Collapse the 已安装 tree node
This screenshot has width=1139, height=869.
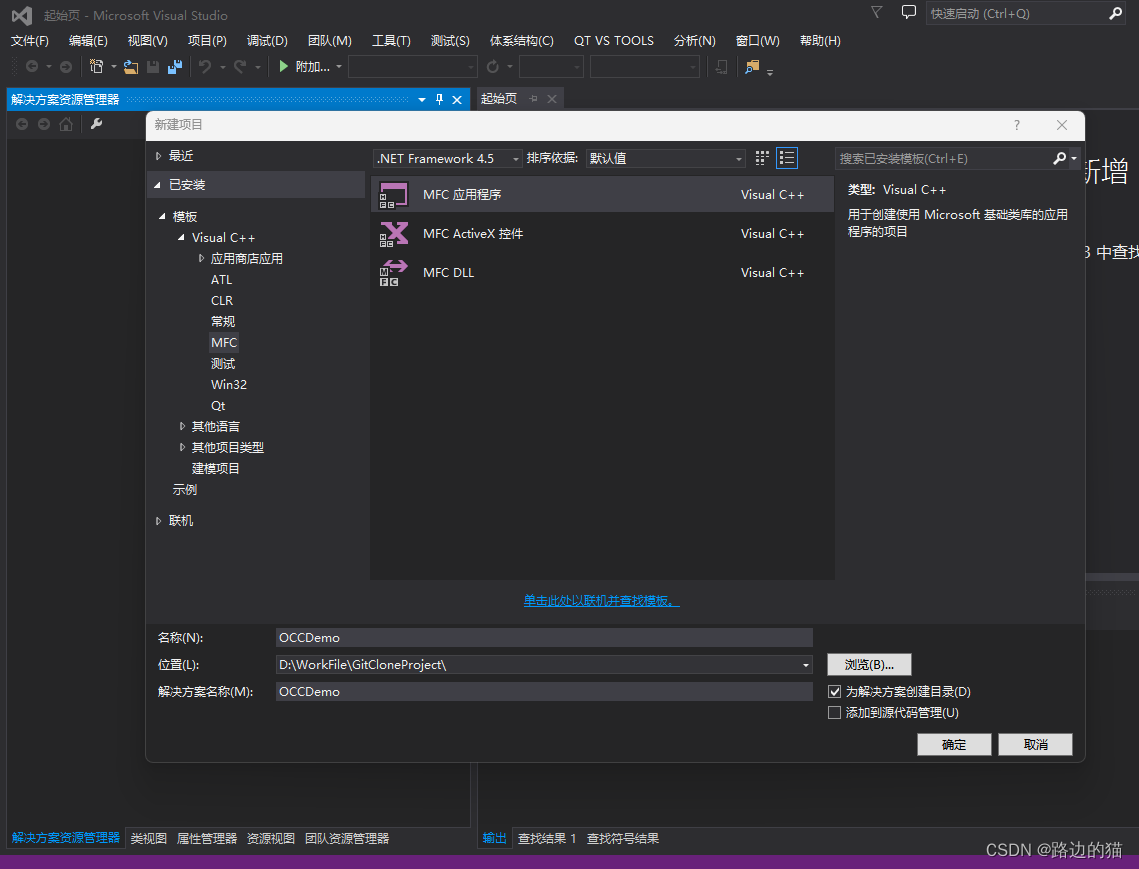pos(158,185)
